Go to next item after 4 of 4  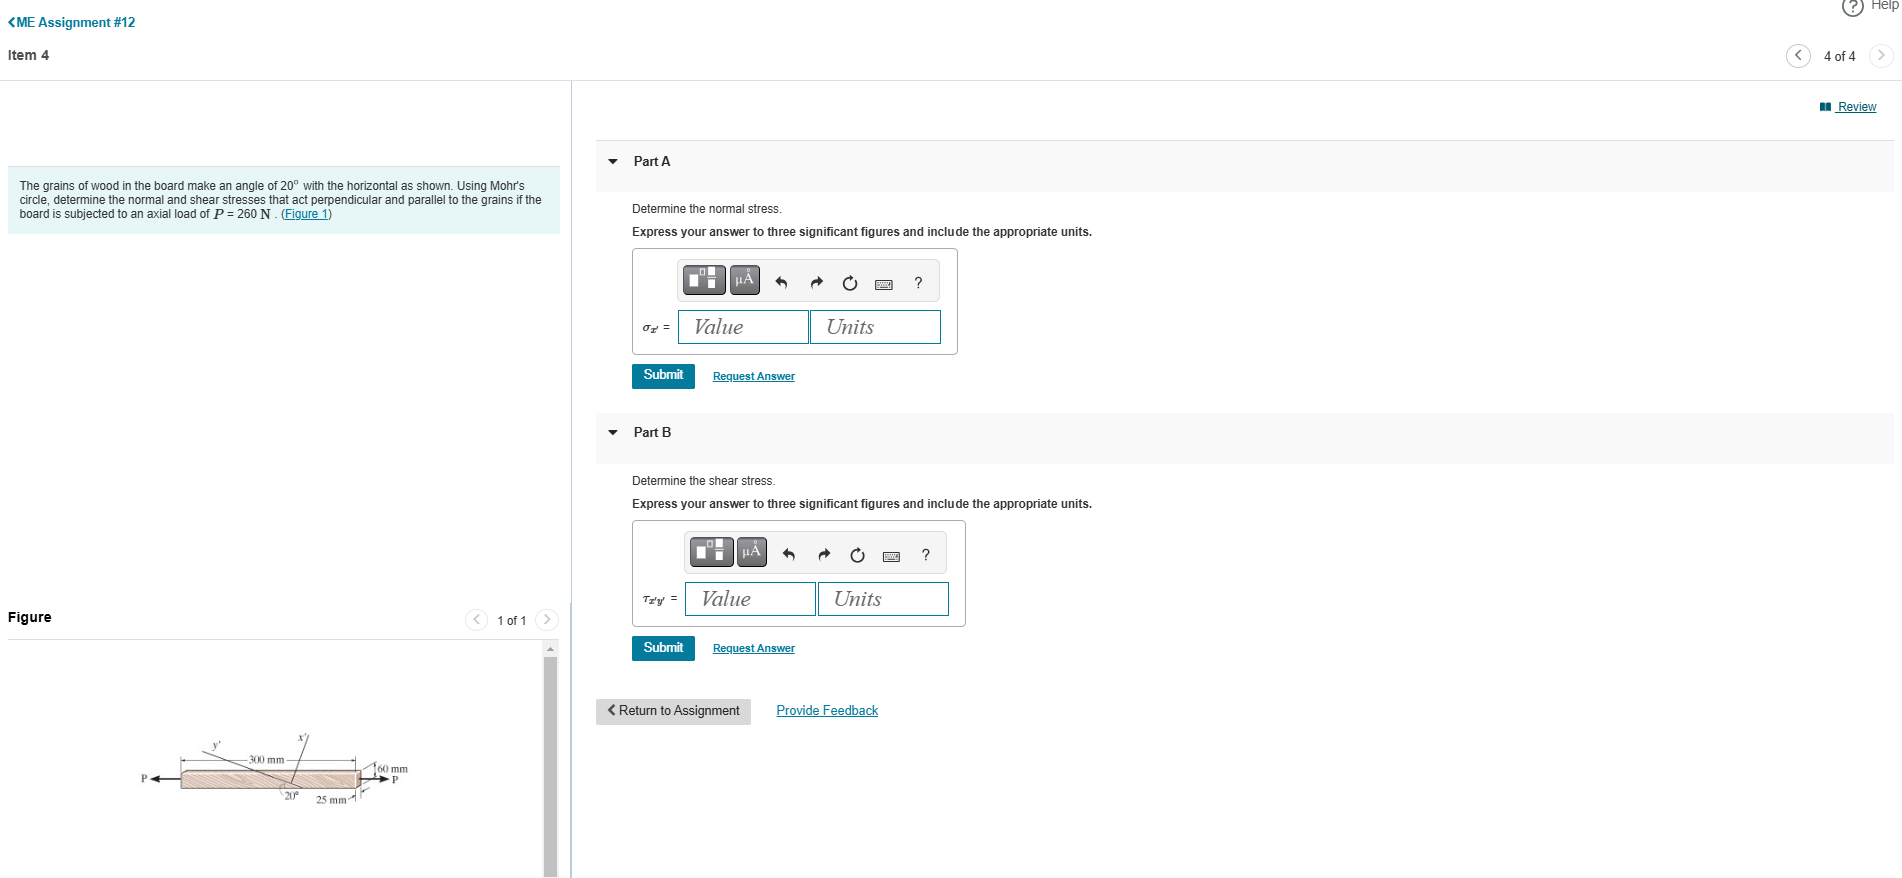[1881, 56]
